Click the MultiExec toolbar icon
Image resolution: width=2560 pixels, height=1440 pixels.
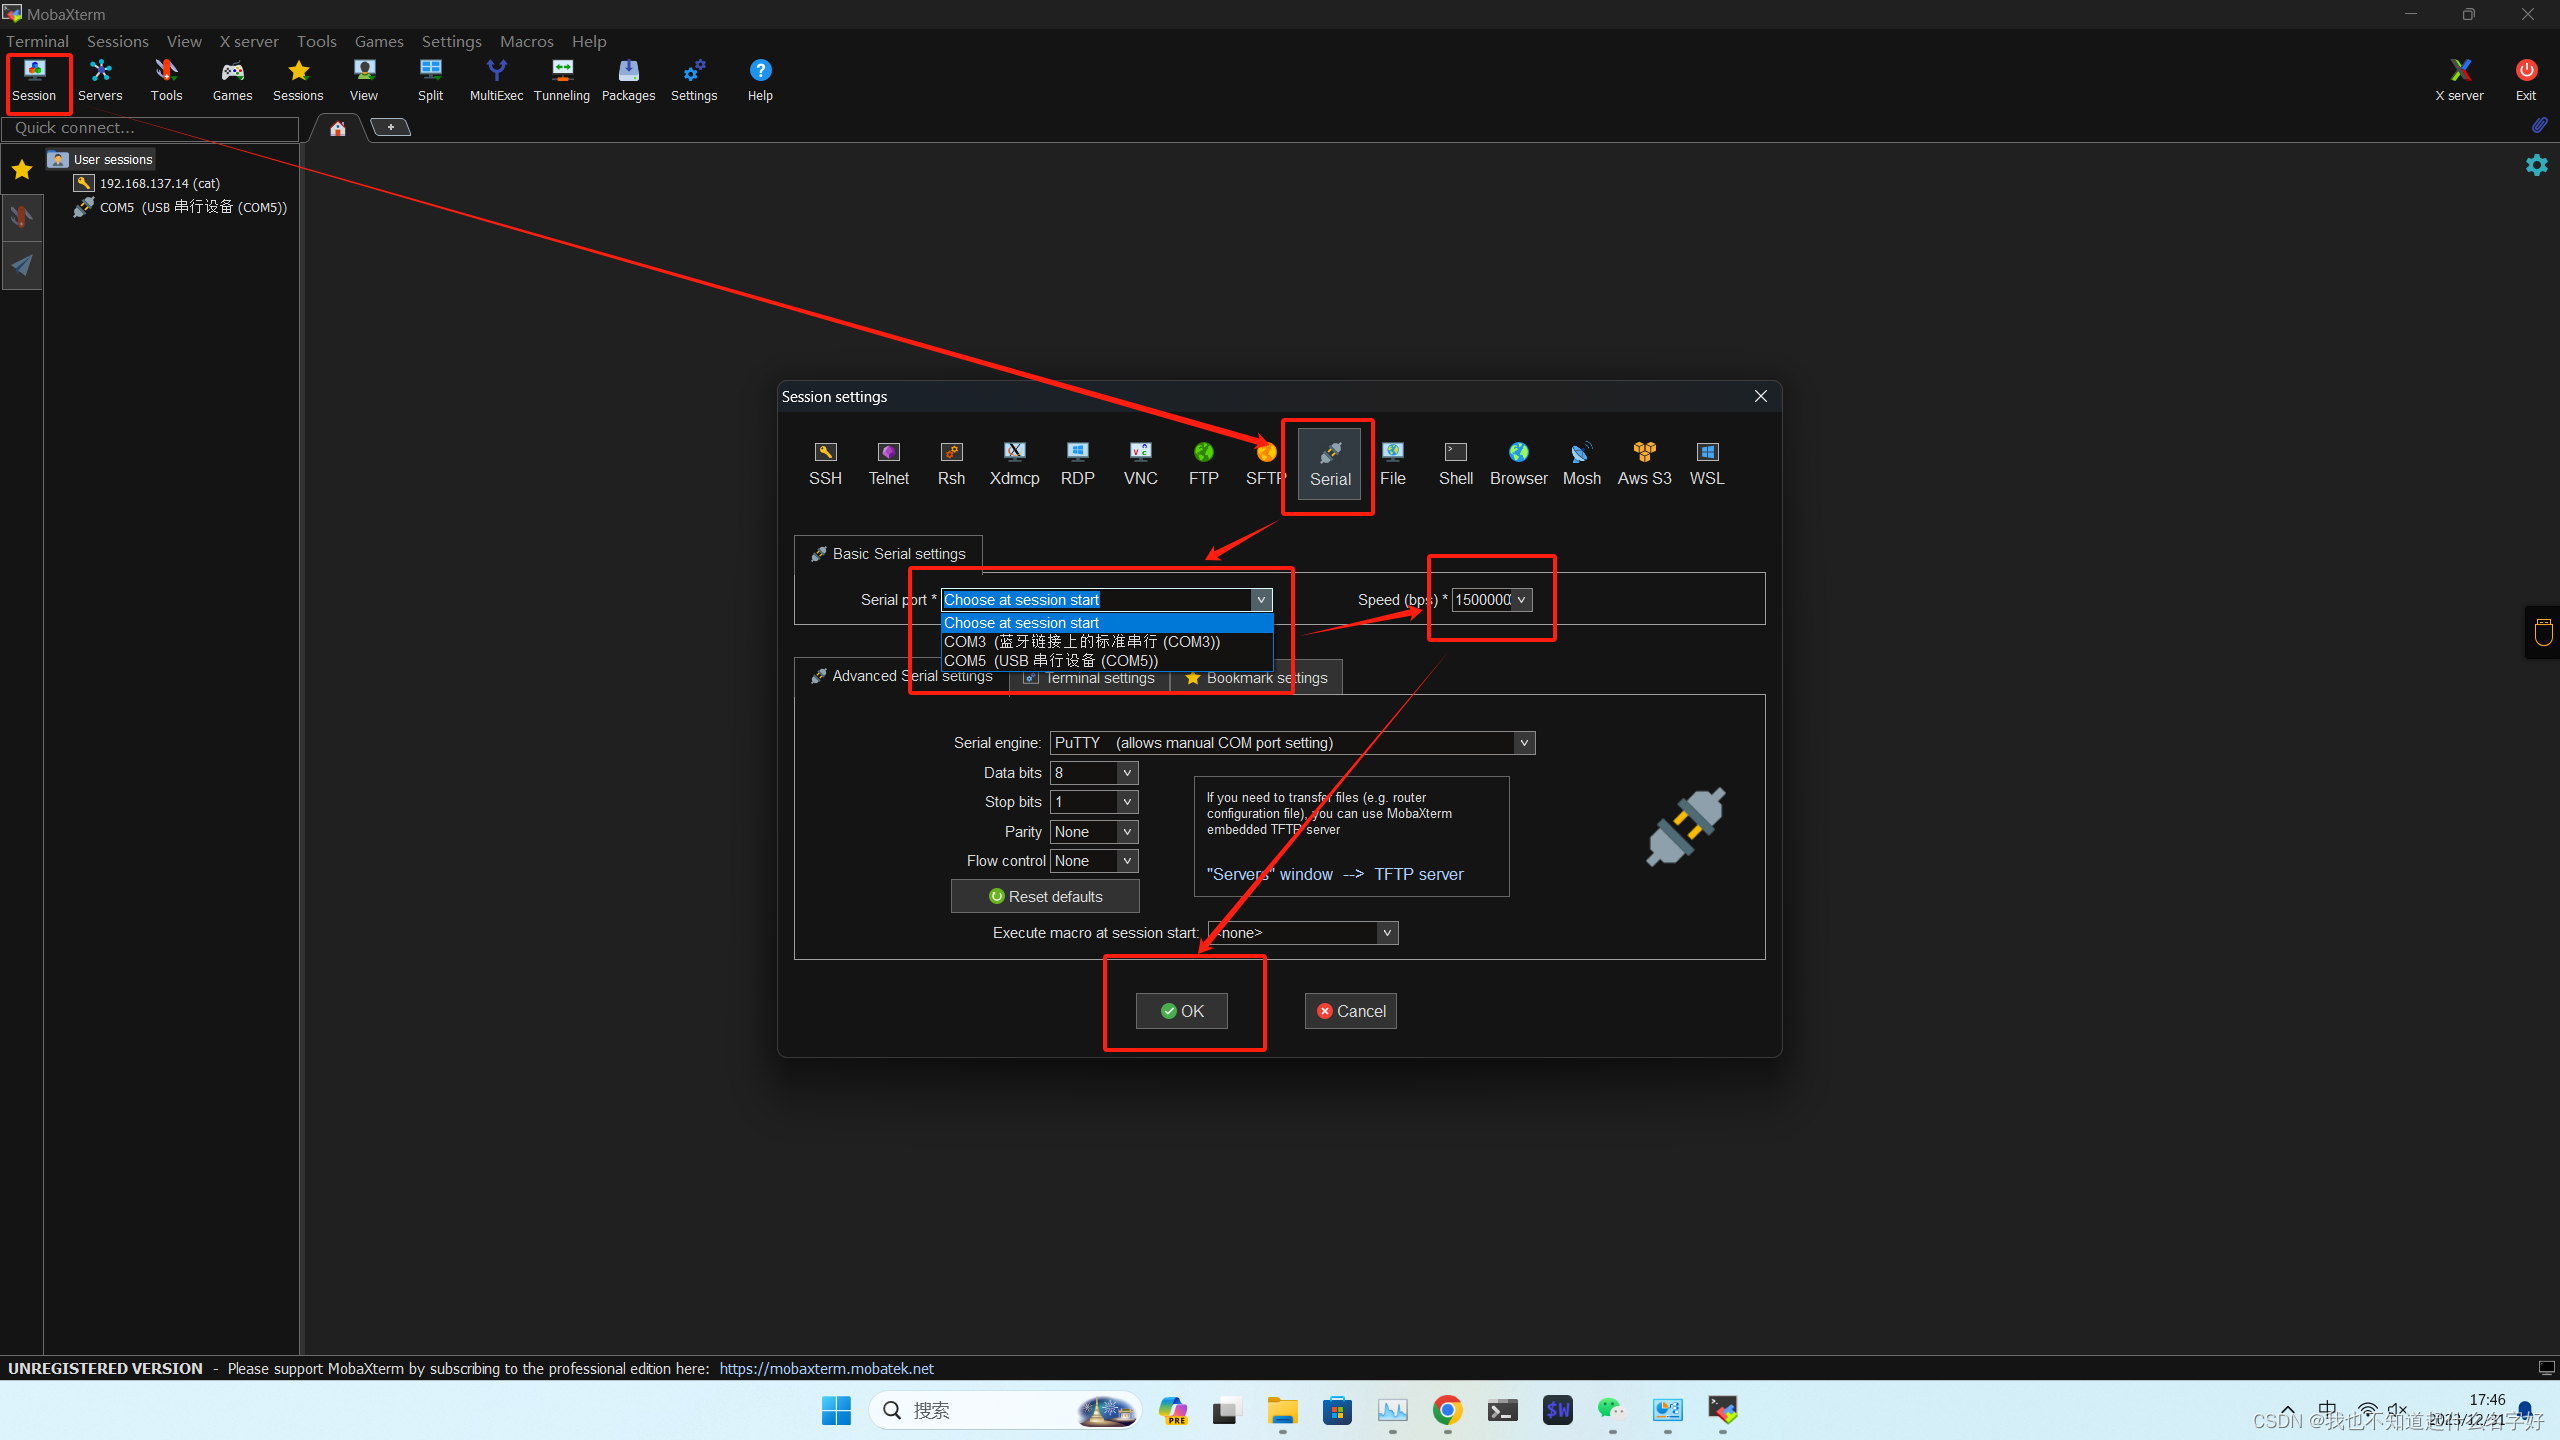pyautogui.click(x=496, y=79)
